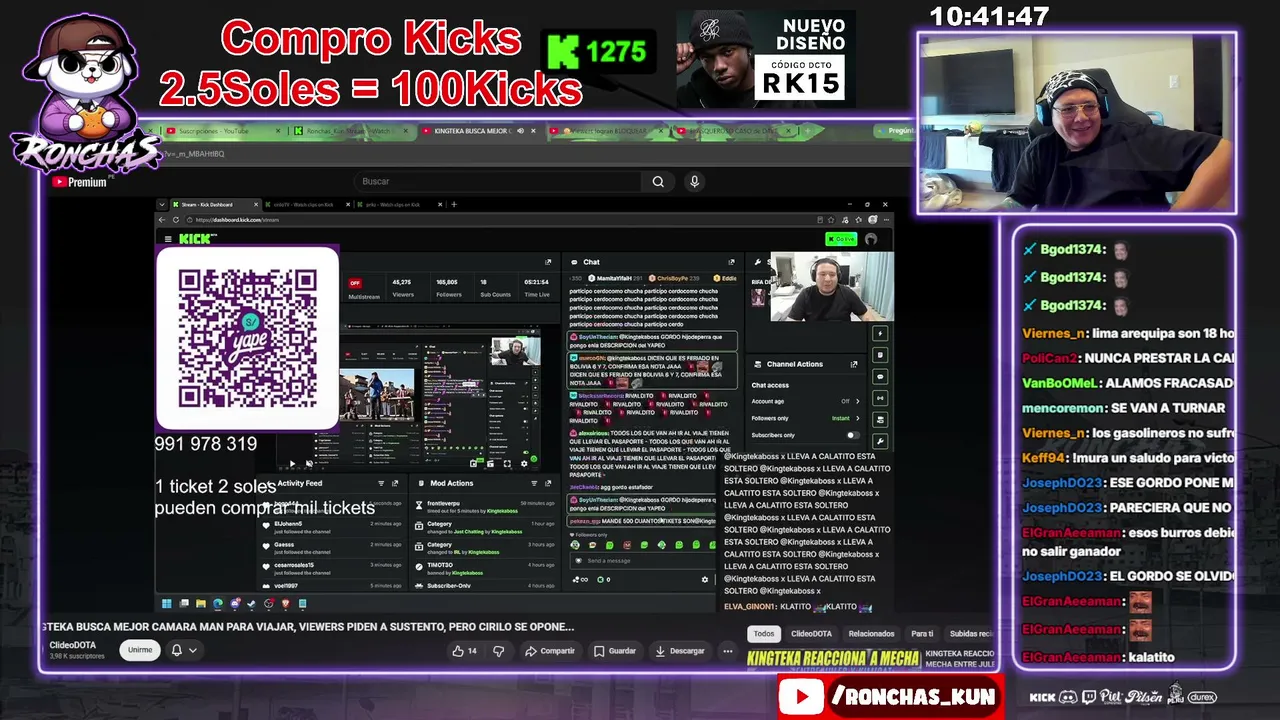Image resolution: width=1280 pixels, height=720 pixels.
Task: Click the YouTube voice search microphone icon
Action: (x=694, y=181)
